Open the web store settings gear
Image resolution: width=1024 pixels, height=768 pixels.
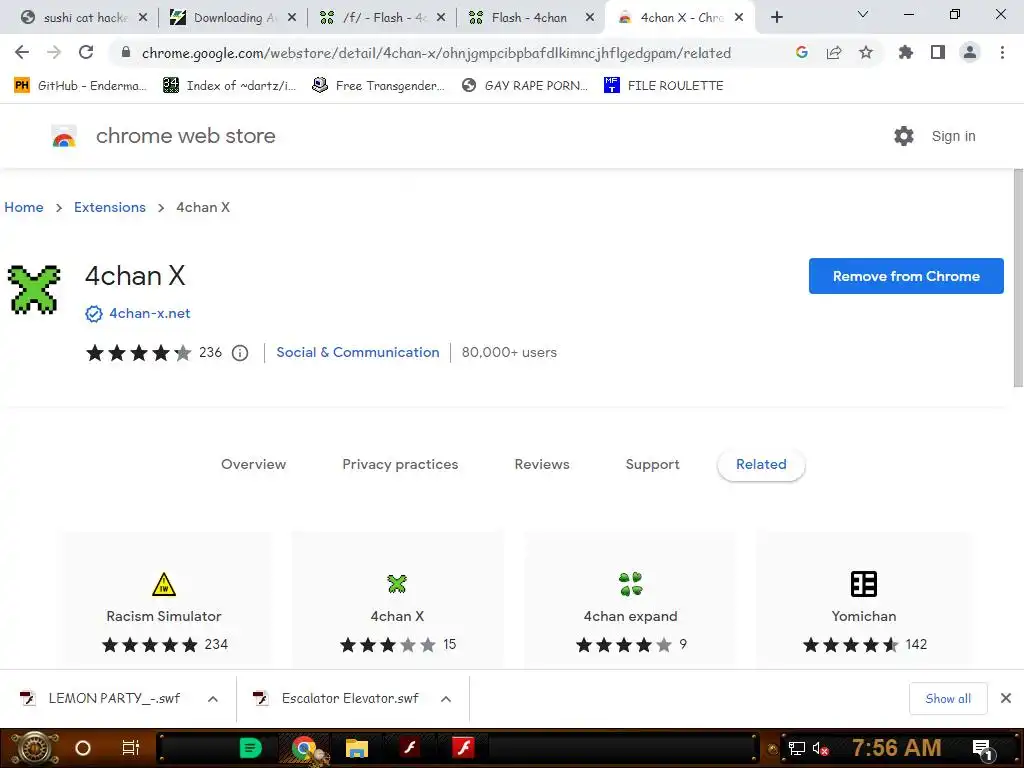(x=904, y=136)
